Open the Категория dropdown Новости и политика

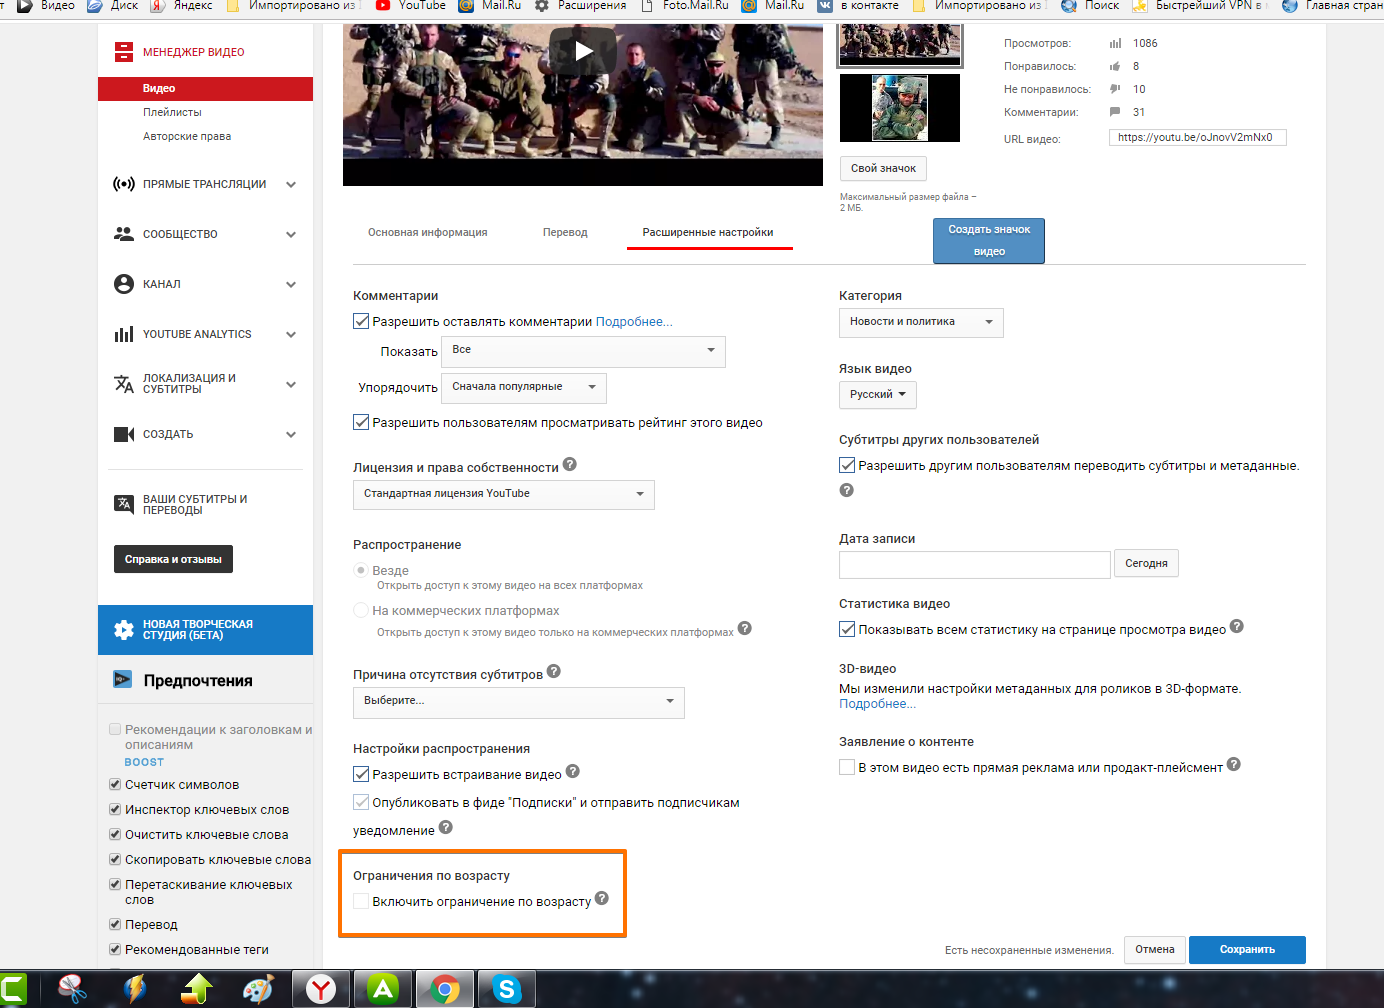pyautogui.click(x=920, y=322)
